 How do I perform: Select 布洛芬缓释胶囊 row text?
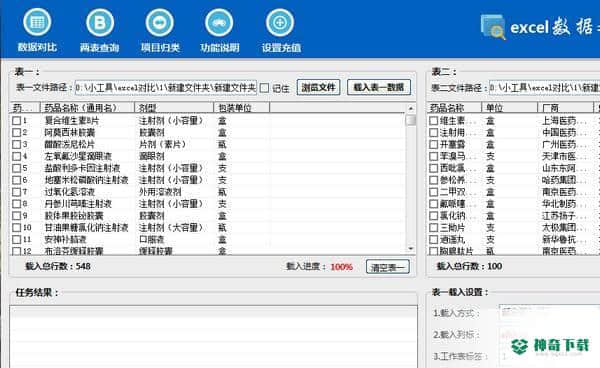[x=74, y=251]
